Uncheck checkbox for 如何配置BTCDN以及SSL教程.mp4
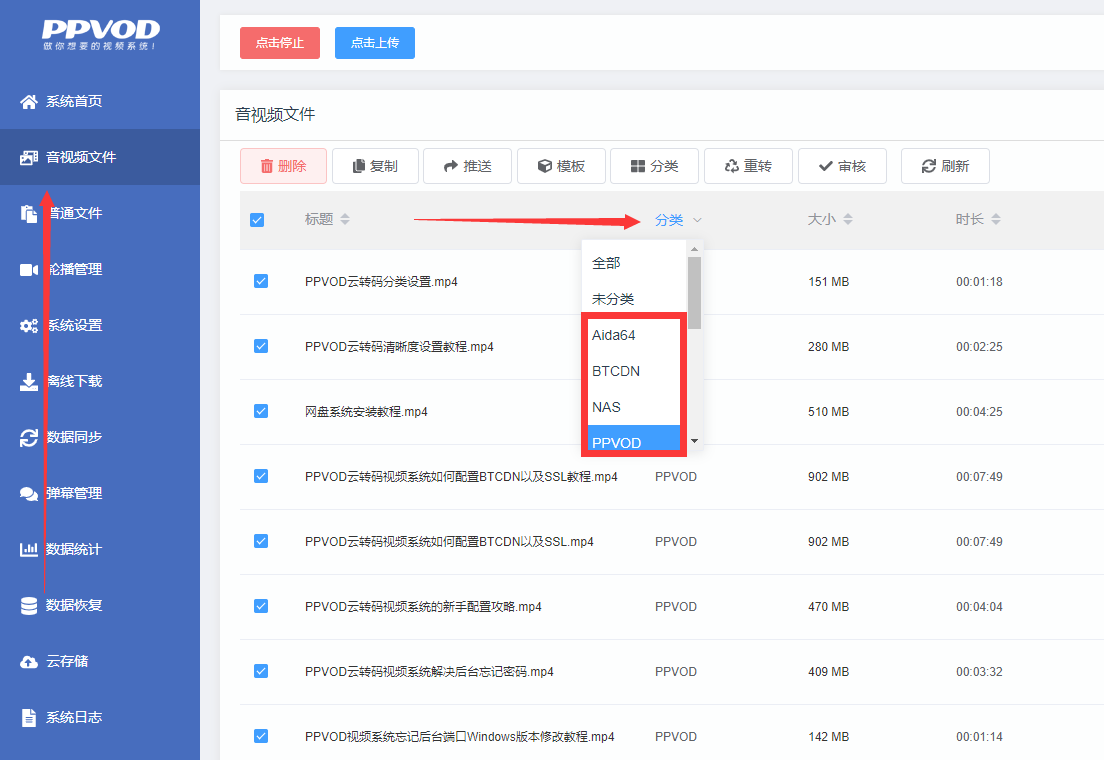The image size is (1104, 760). 261,477
